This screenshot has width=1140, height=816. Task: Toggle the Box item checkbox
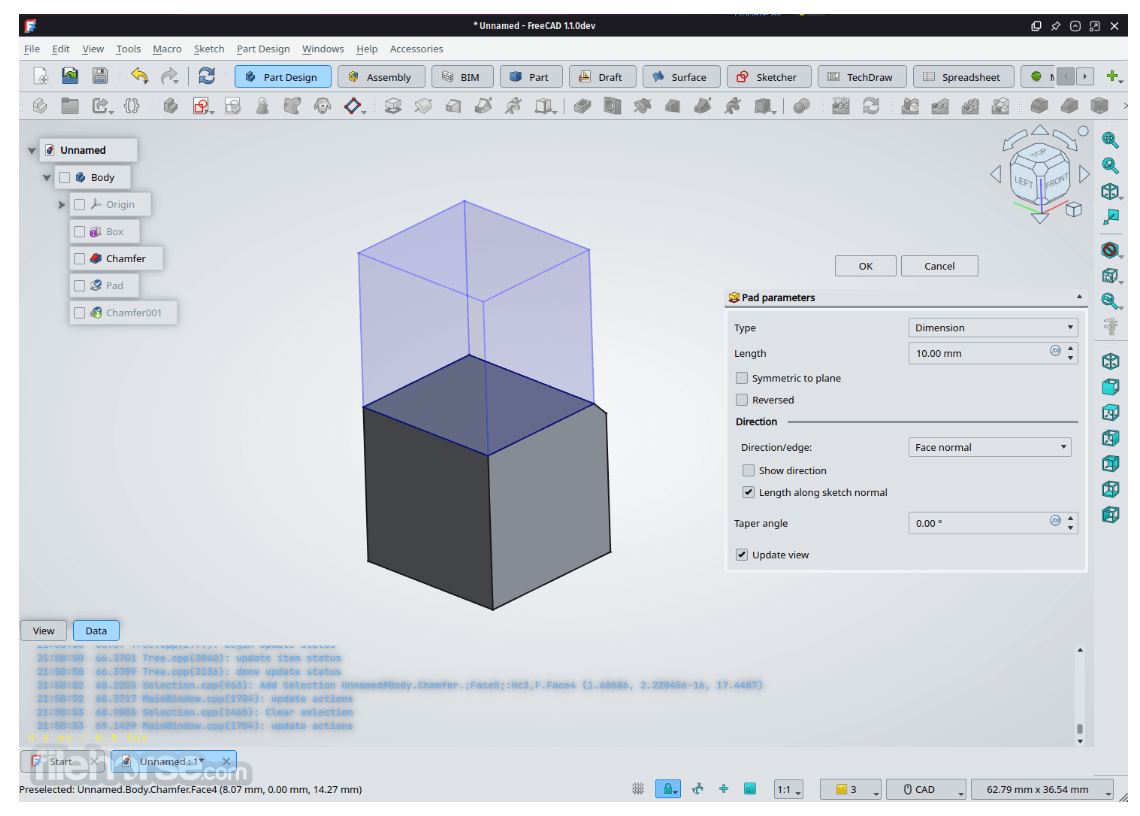click(79, 231)
